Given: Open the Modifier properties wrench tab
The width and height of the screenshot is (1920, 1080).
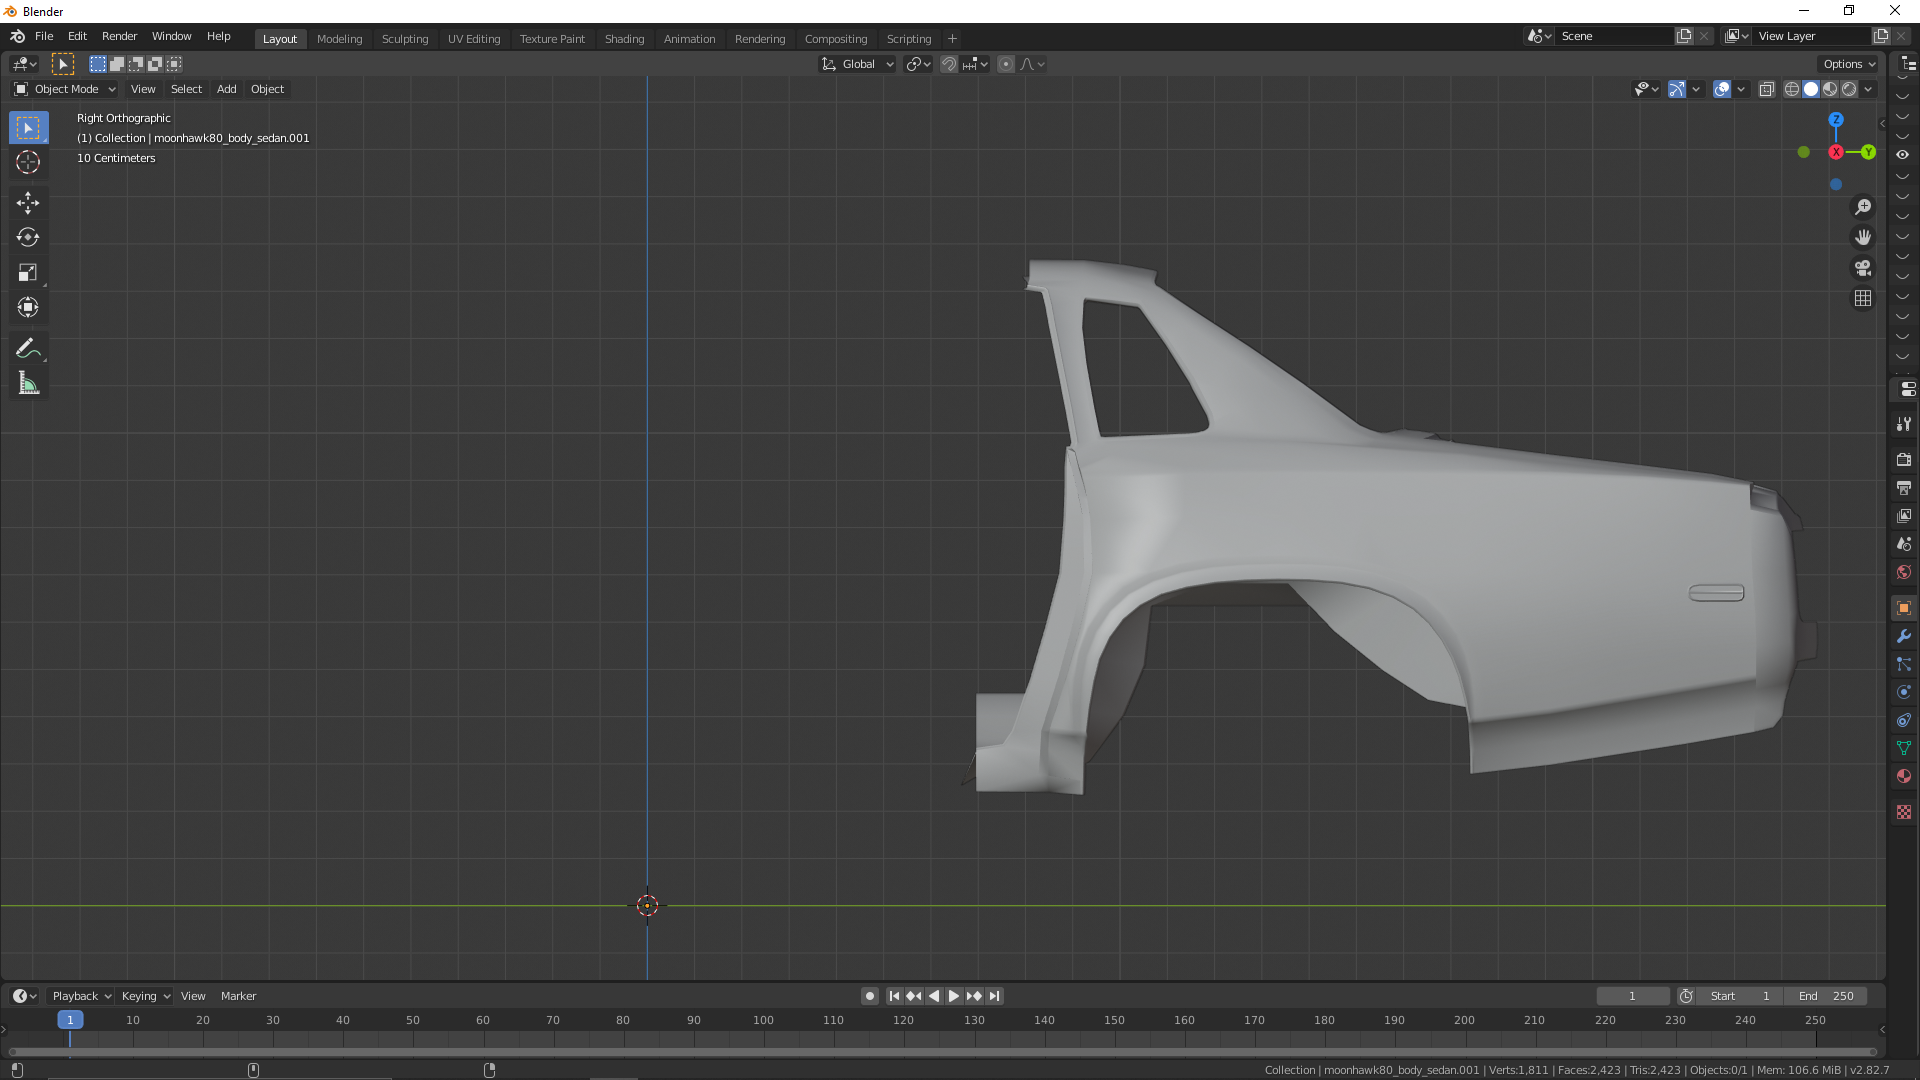Looking at the screenshot, I should pyautogui.click(x=1903, y=636).
